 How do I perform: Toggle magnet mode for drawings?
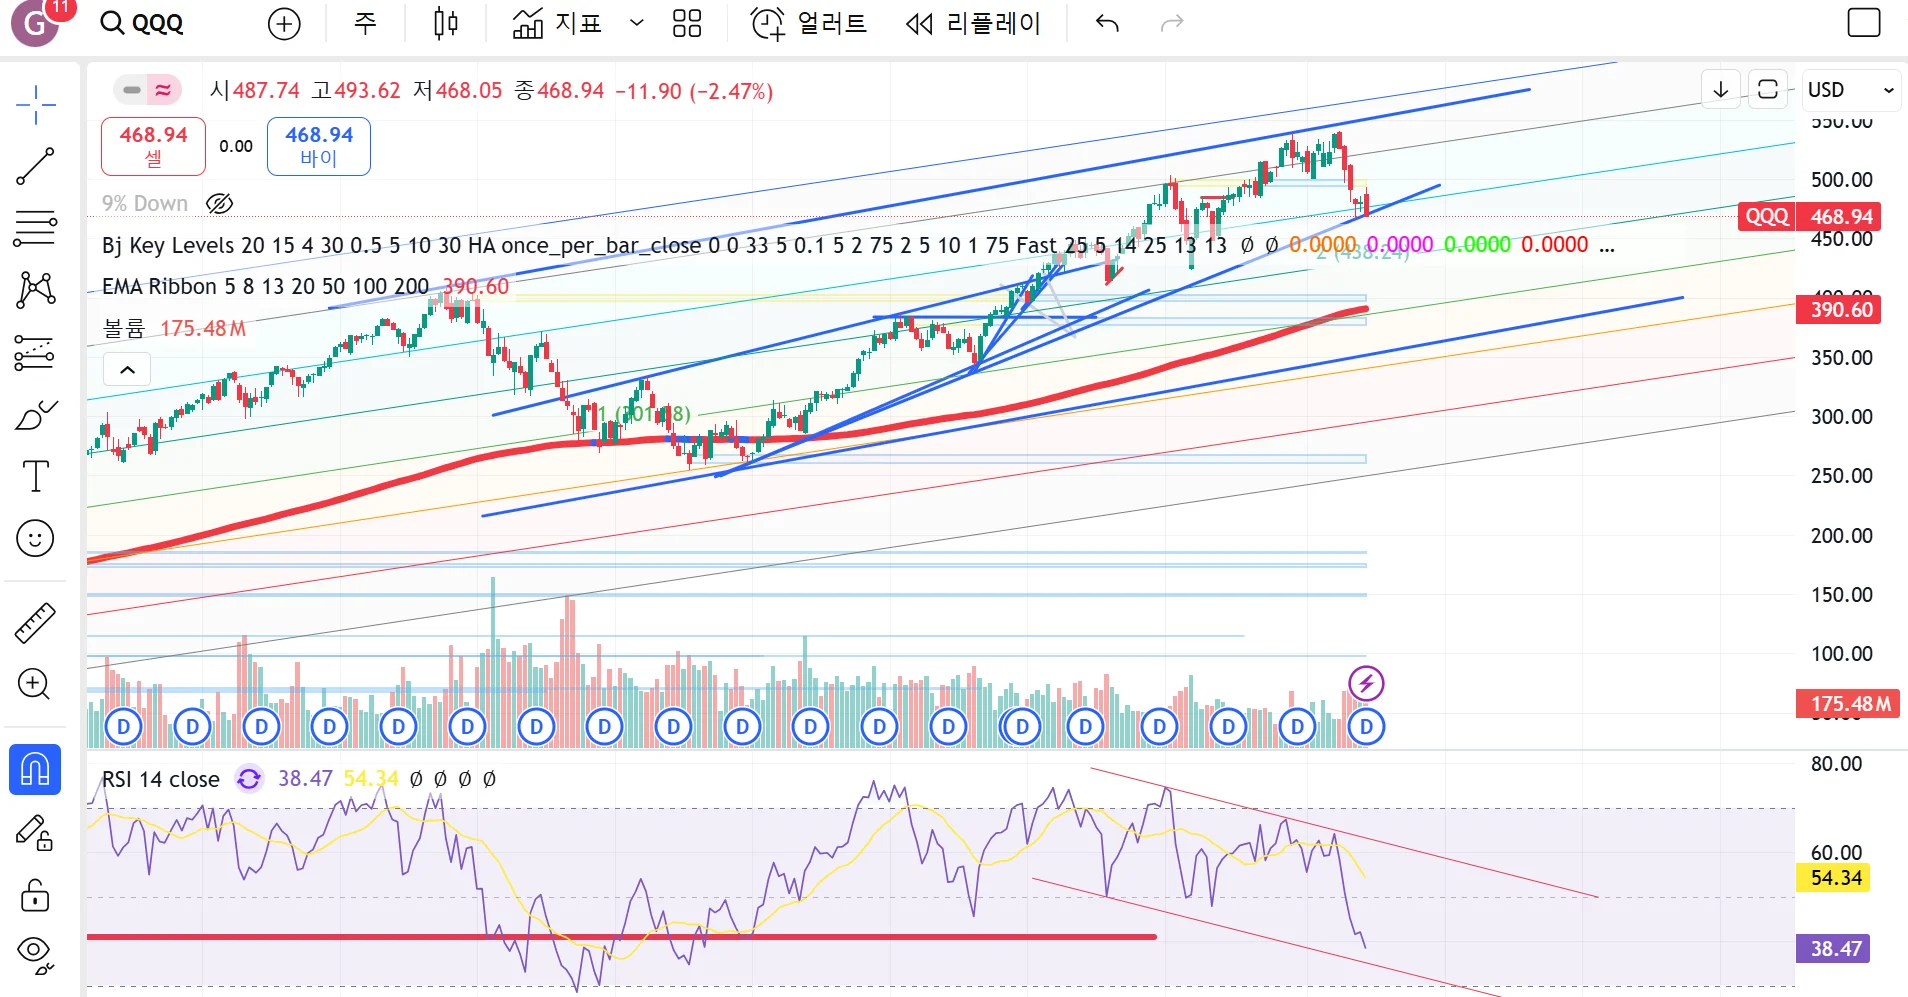pos(35,770)
